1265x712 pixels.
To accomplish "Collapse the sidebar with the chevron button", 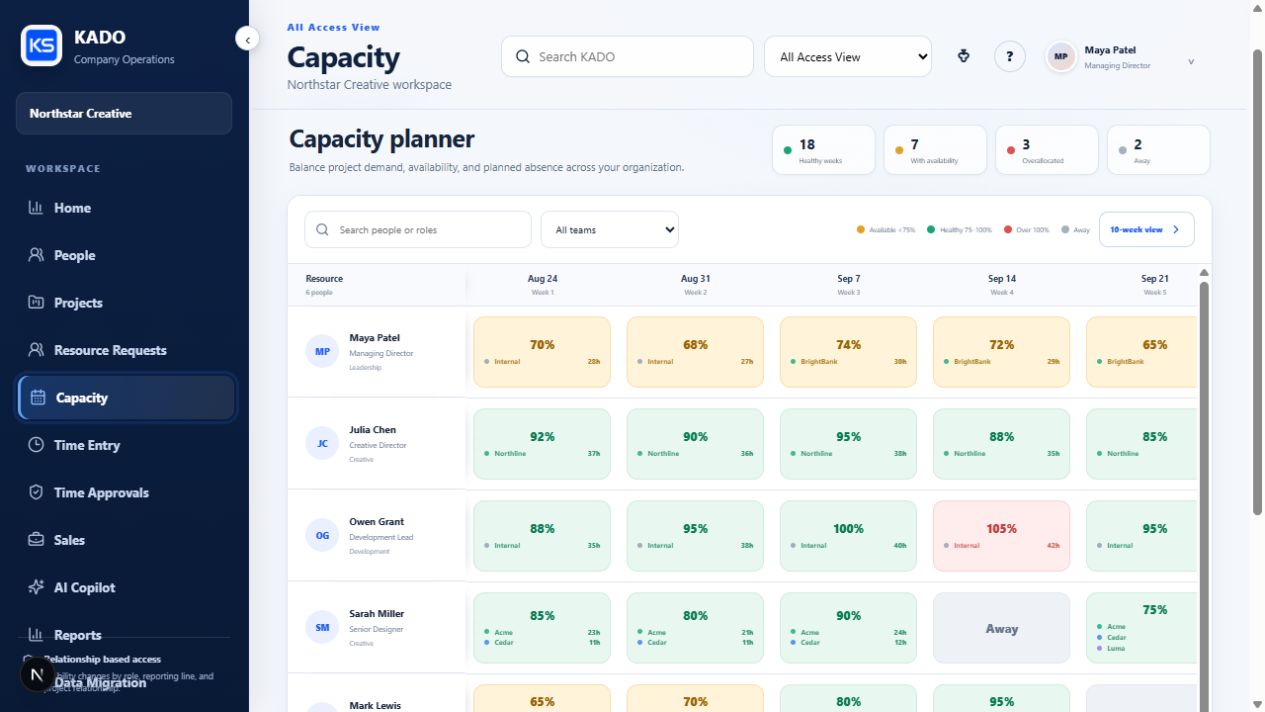I will [x=247, y=39].
